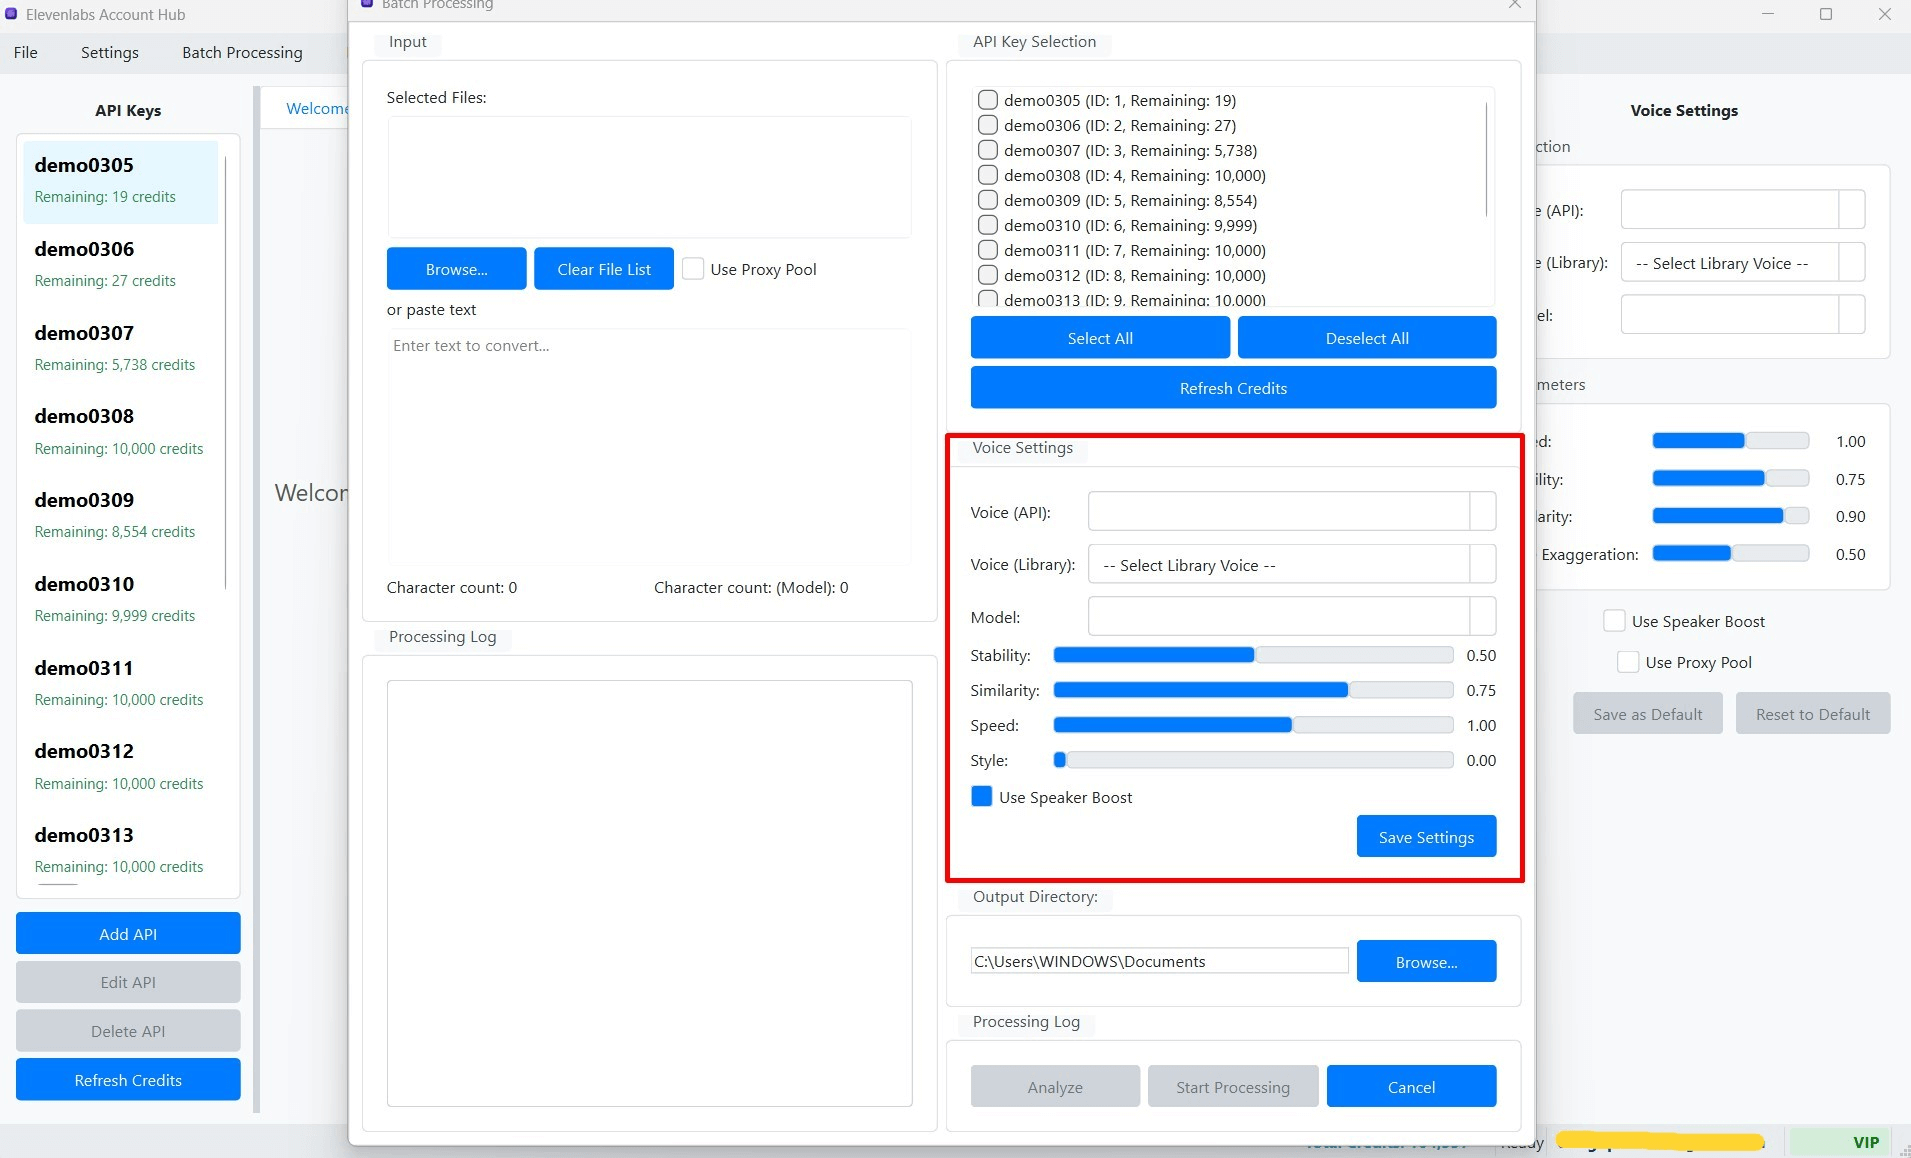Toggle Use Proxy Pool in main window
The image size is (1911, 1158).
click(1628, 662)
